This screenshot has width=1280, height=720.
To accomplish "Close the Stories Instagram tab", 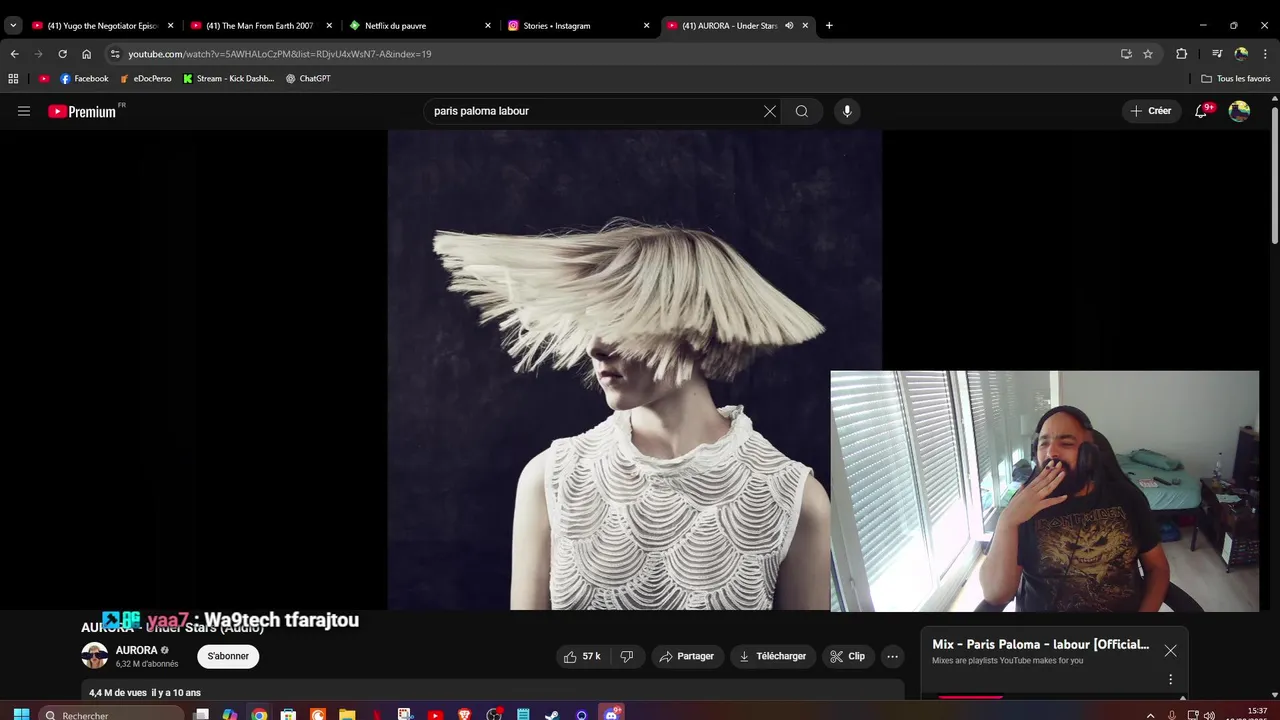I will (646, 26).
